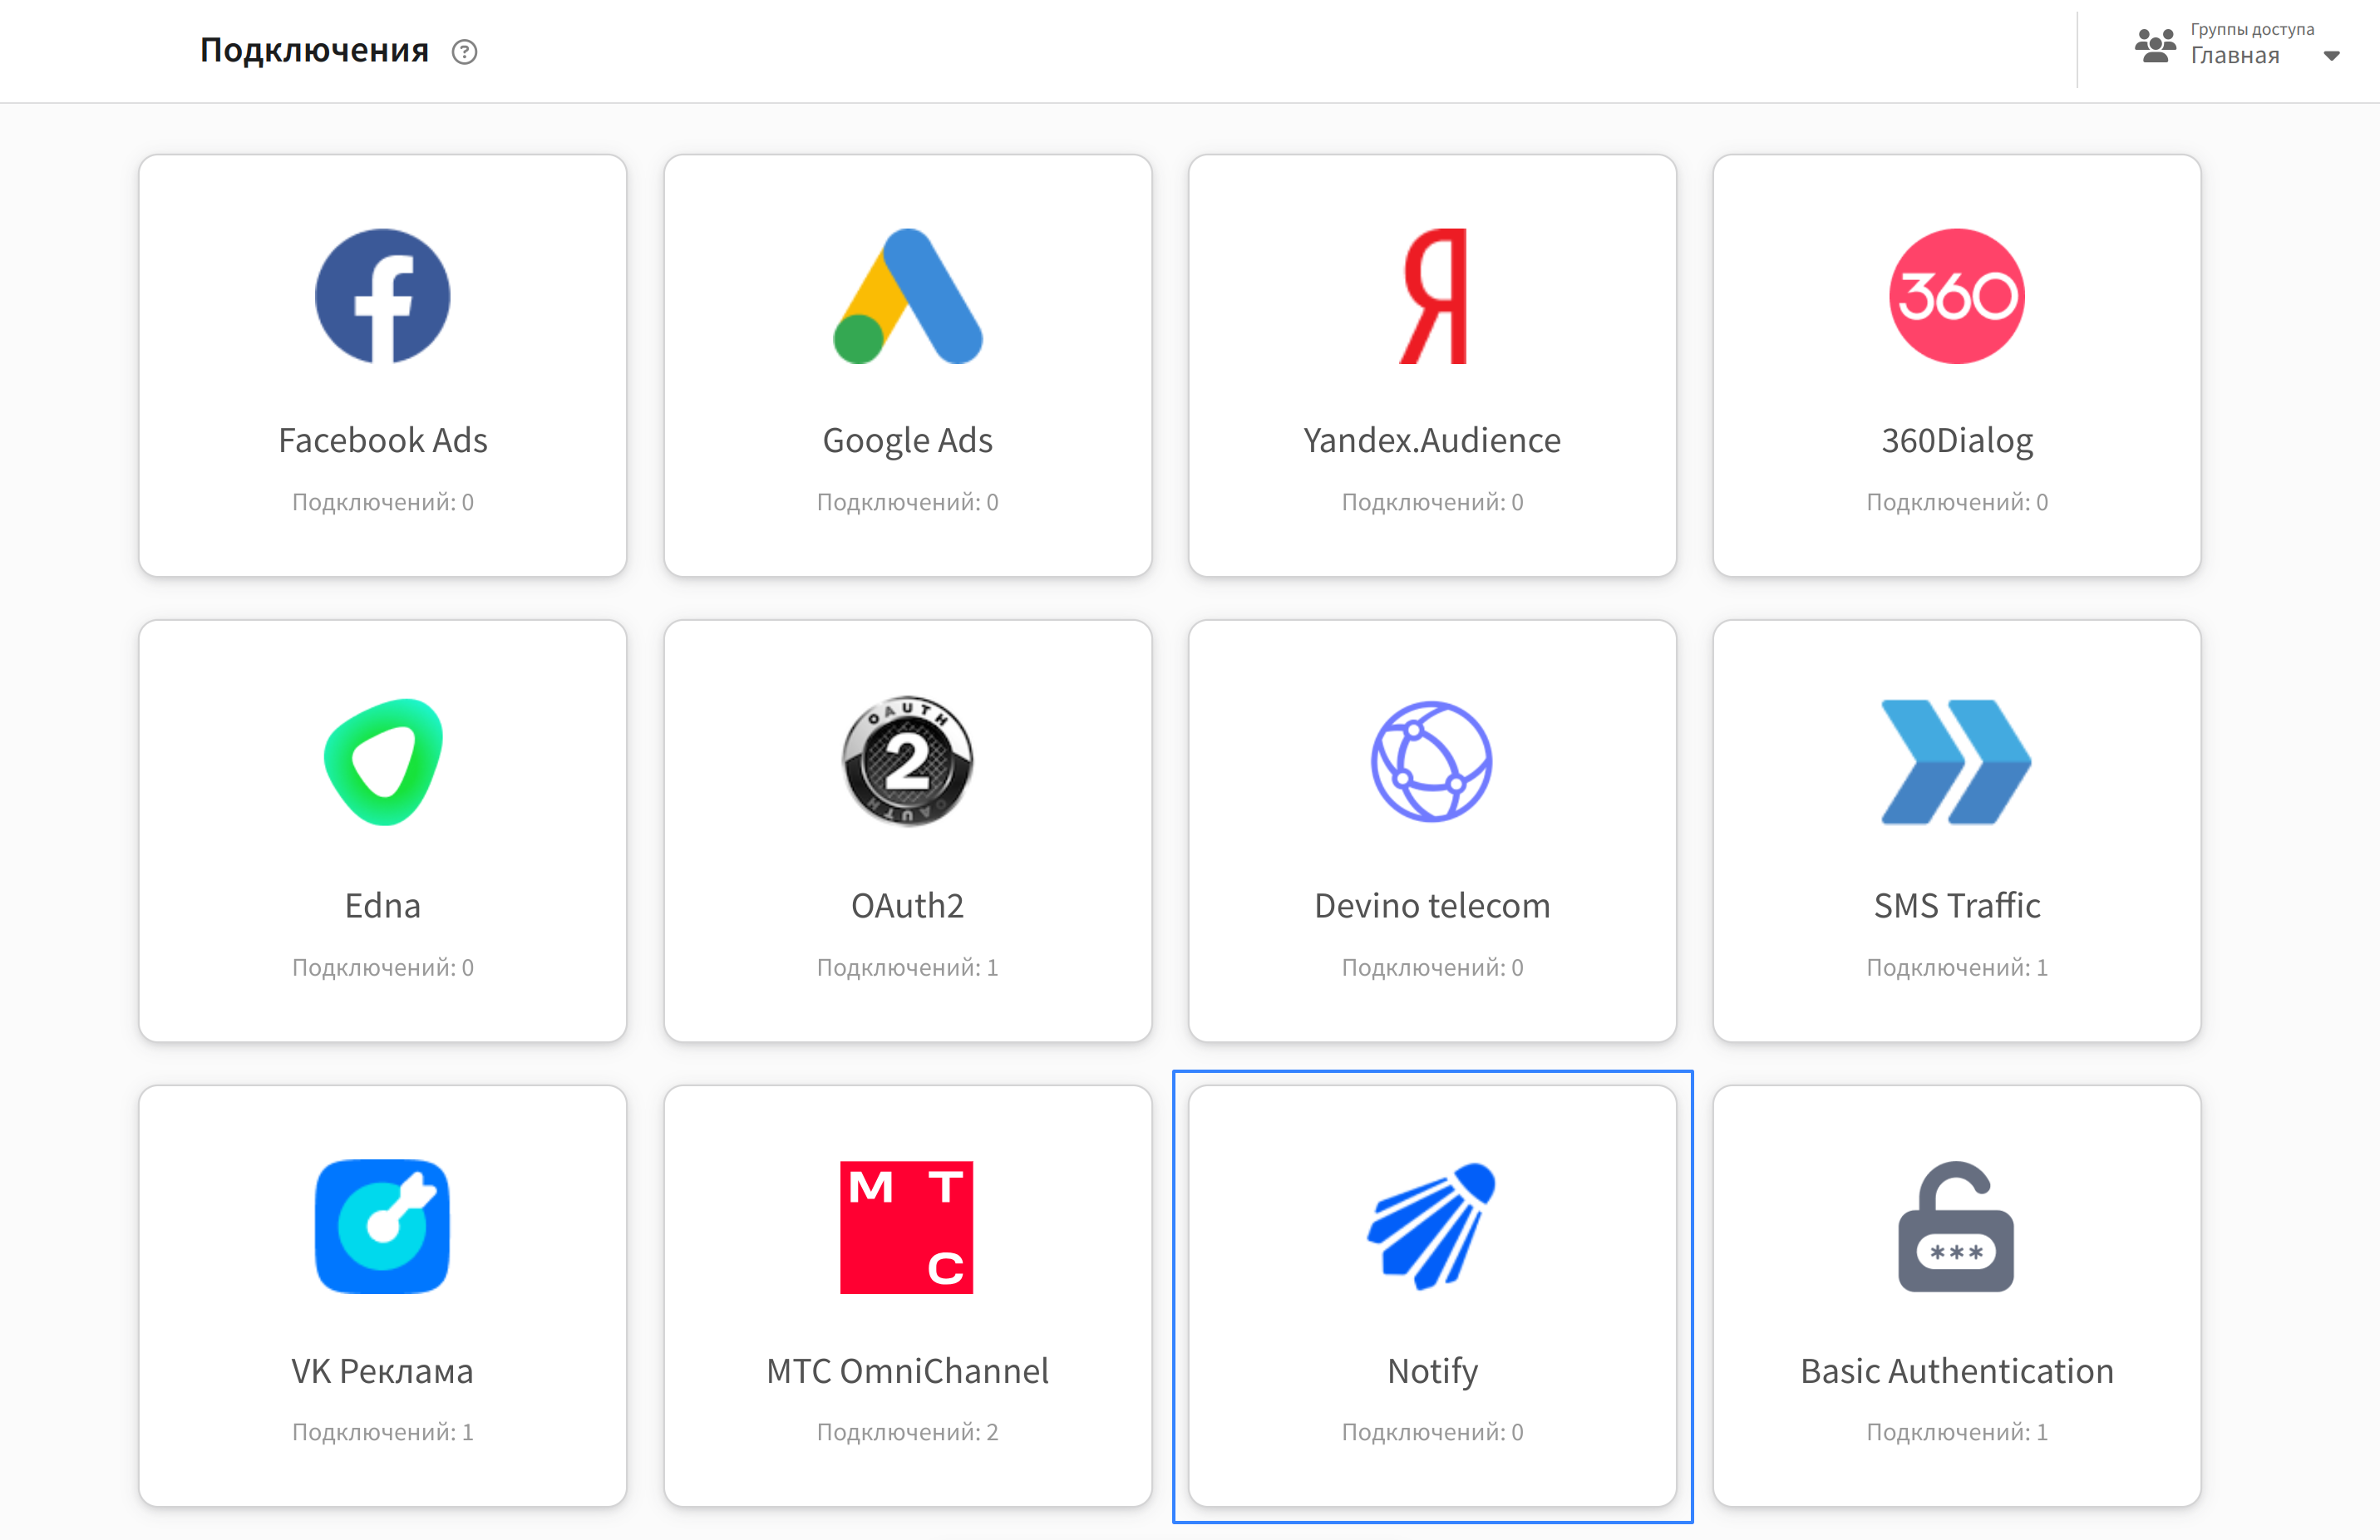Select the МТС red square logo
The image size is (2380, 1540).
(907, 1227)
